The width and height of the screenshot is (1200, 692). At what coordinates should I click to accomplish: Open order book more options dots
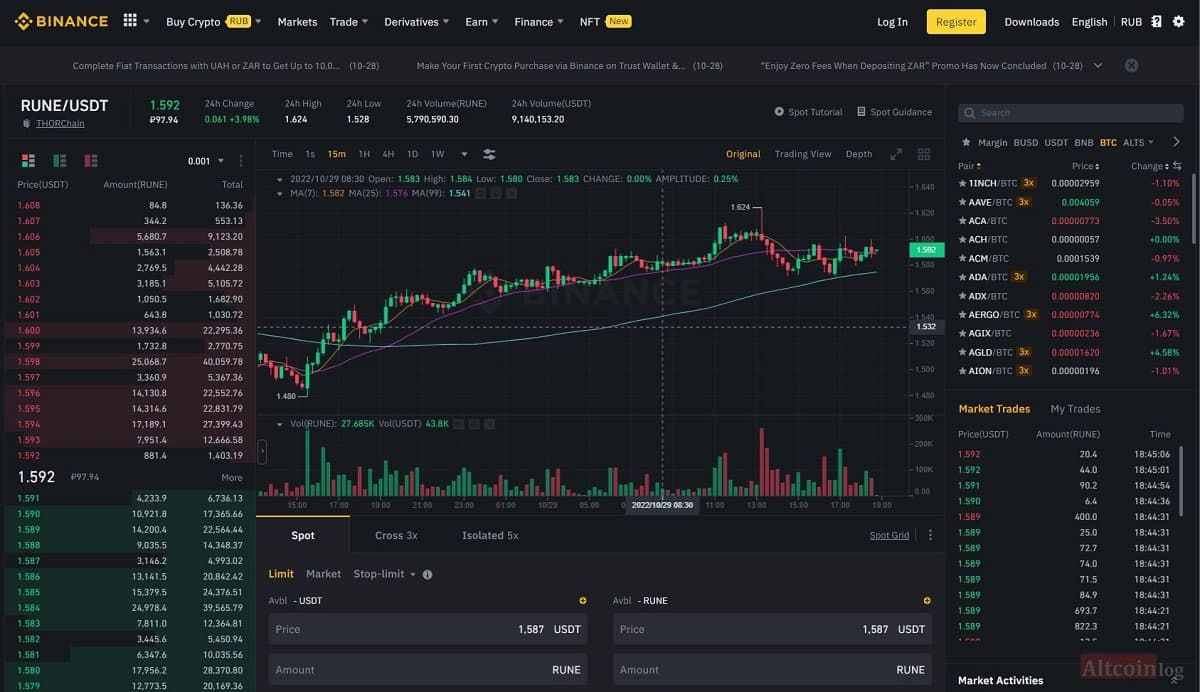point(241,160)
